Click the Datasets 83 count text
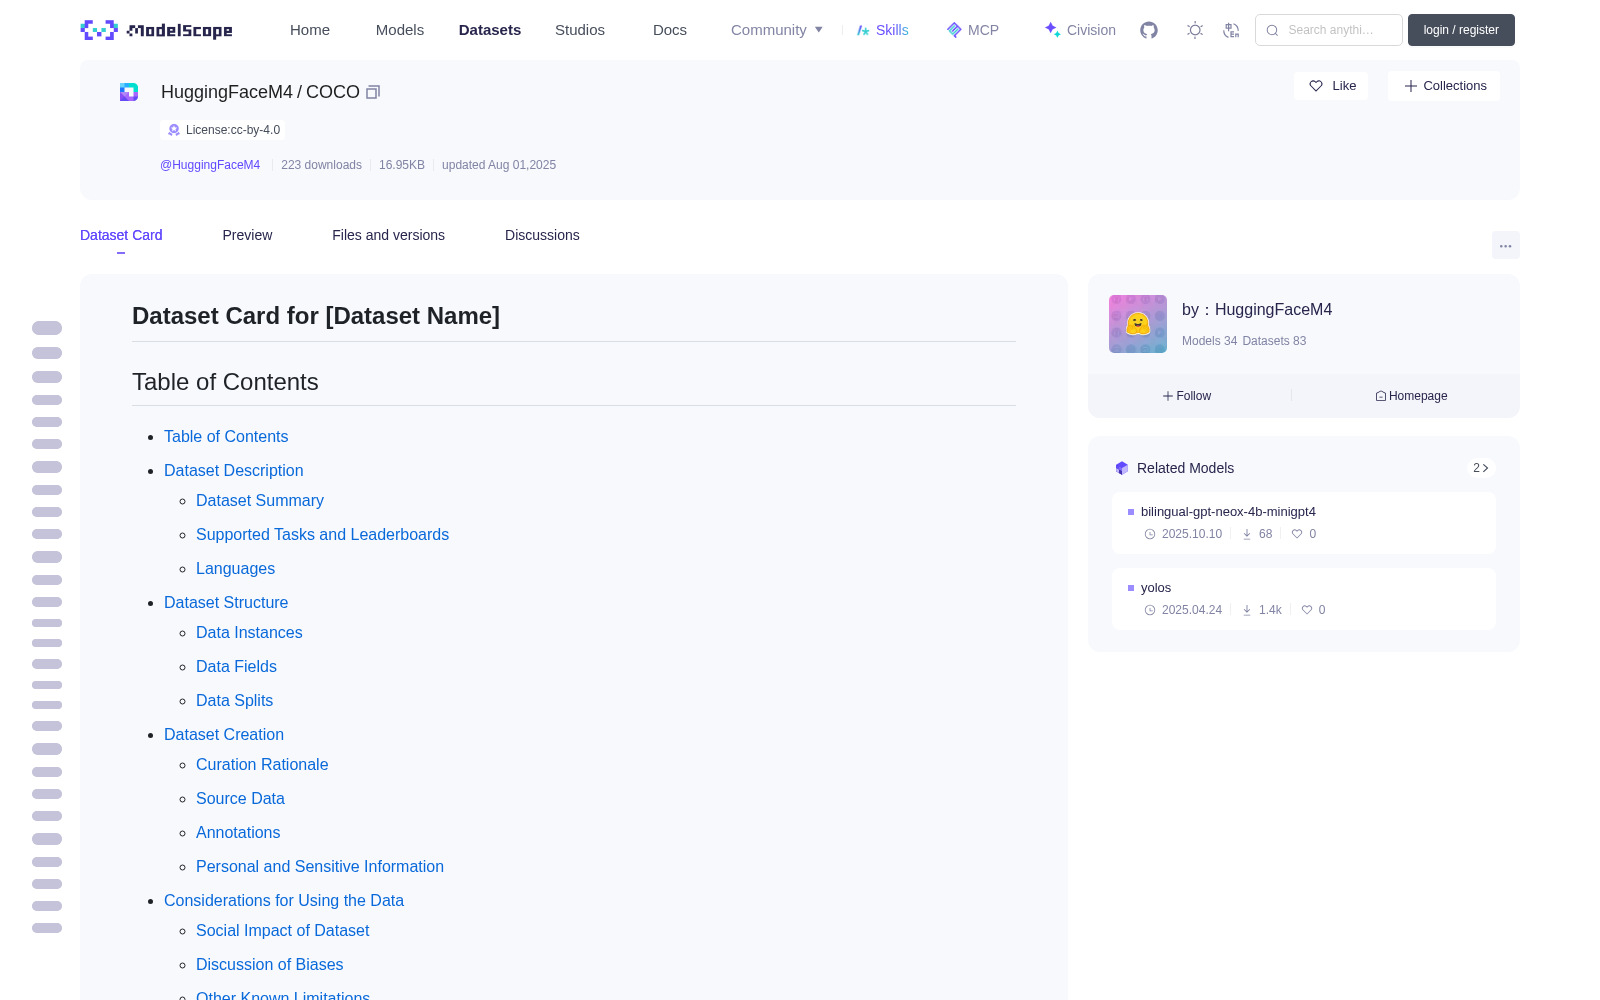Screen dimensions: 1600x1000 tap(1274, 341)
